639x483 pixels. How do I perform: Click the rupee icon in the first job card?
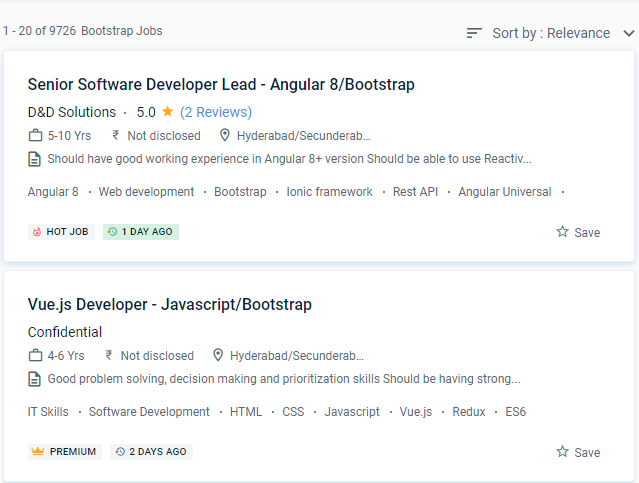coord(116,135)
